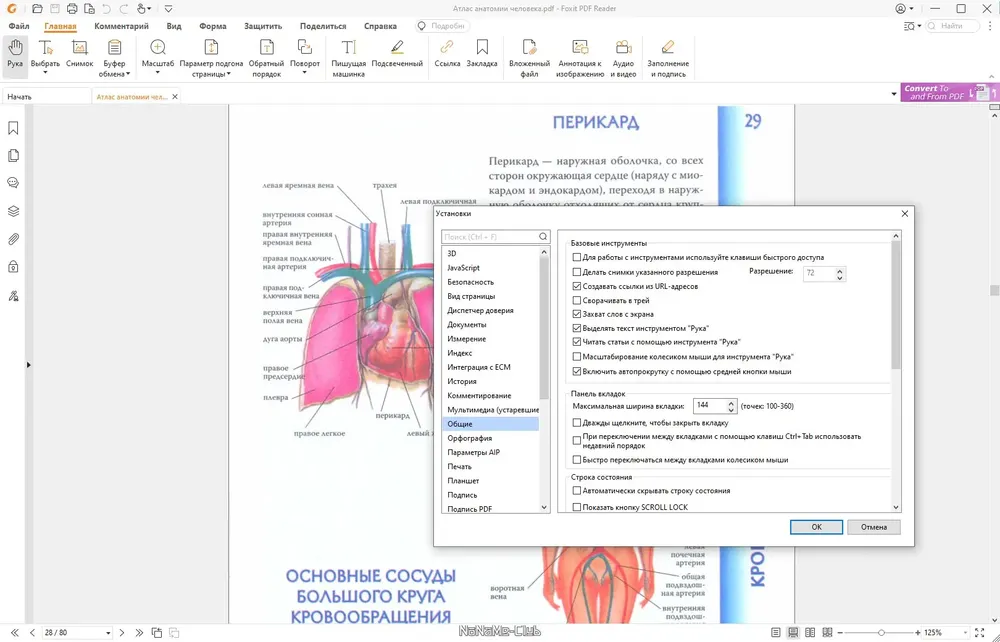Open the tab list dropdown arrow
The width and height of the screenshot is (1000, 642).
pos(893,94)
